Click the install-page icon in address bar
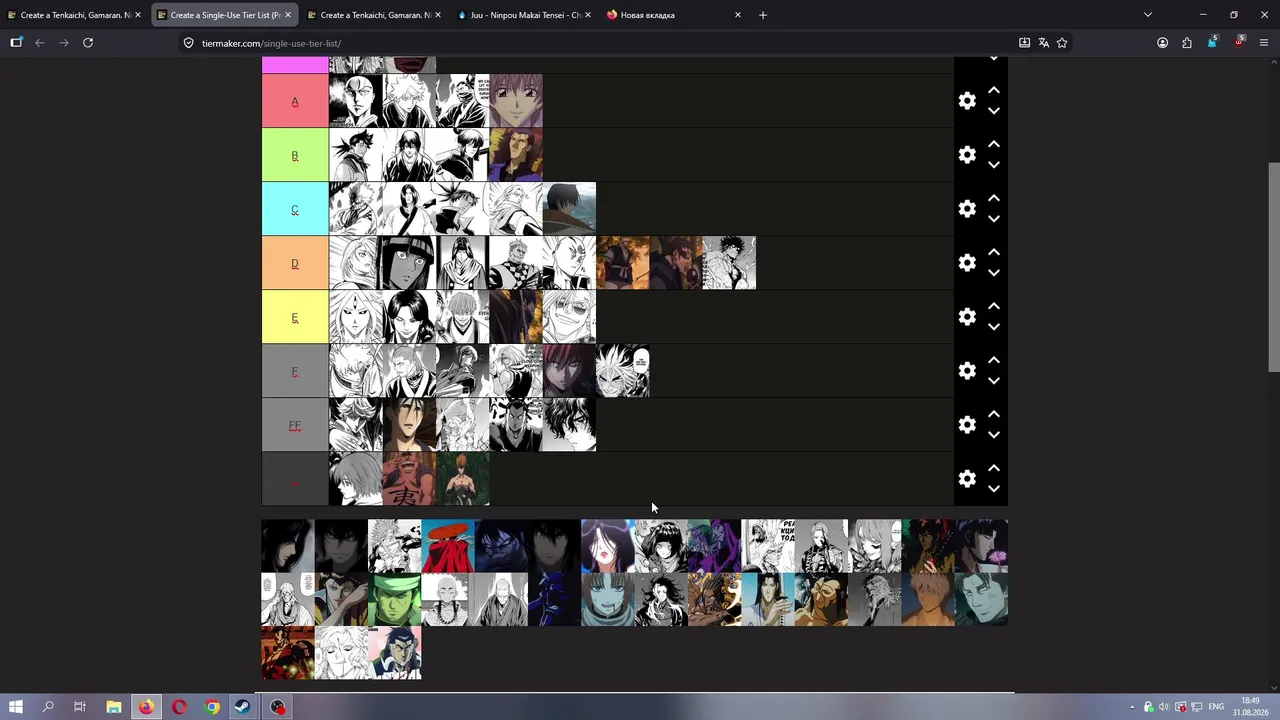The width and height of the screenshot is (1280, 720). (x=1024, y=43)
